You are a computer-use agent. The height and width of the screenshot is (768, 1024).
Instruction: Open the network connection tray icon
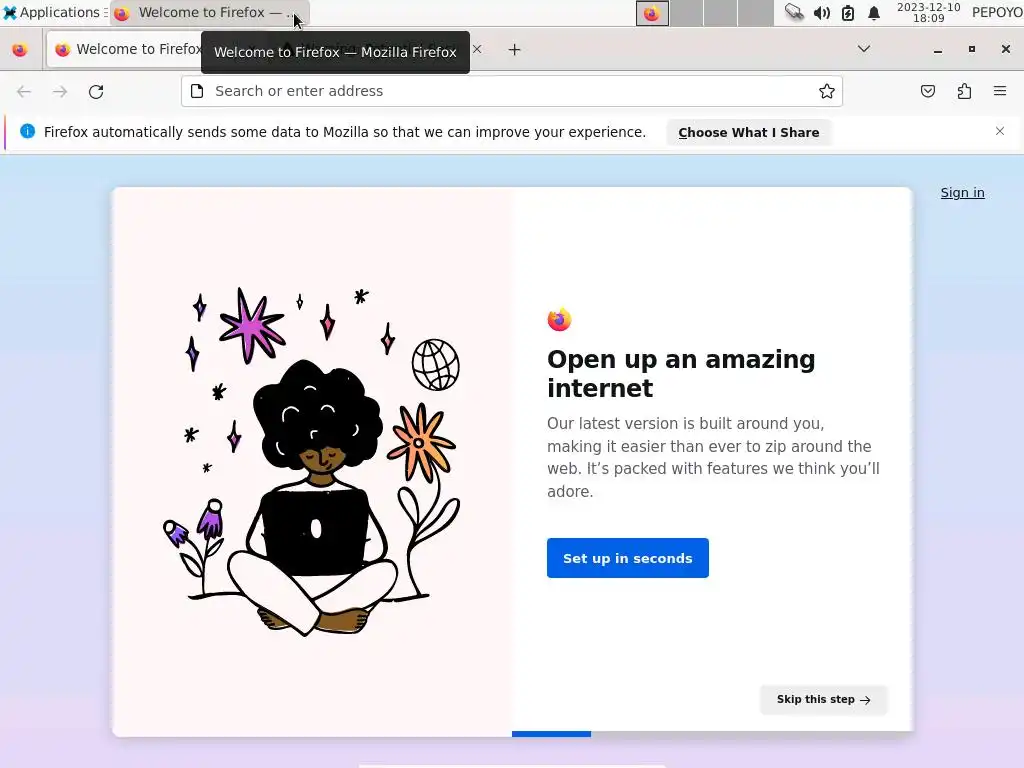point(794,12)
